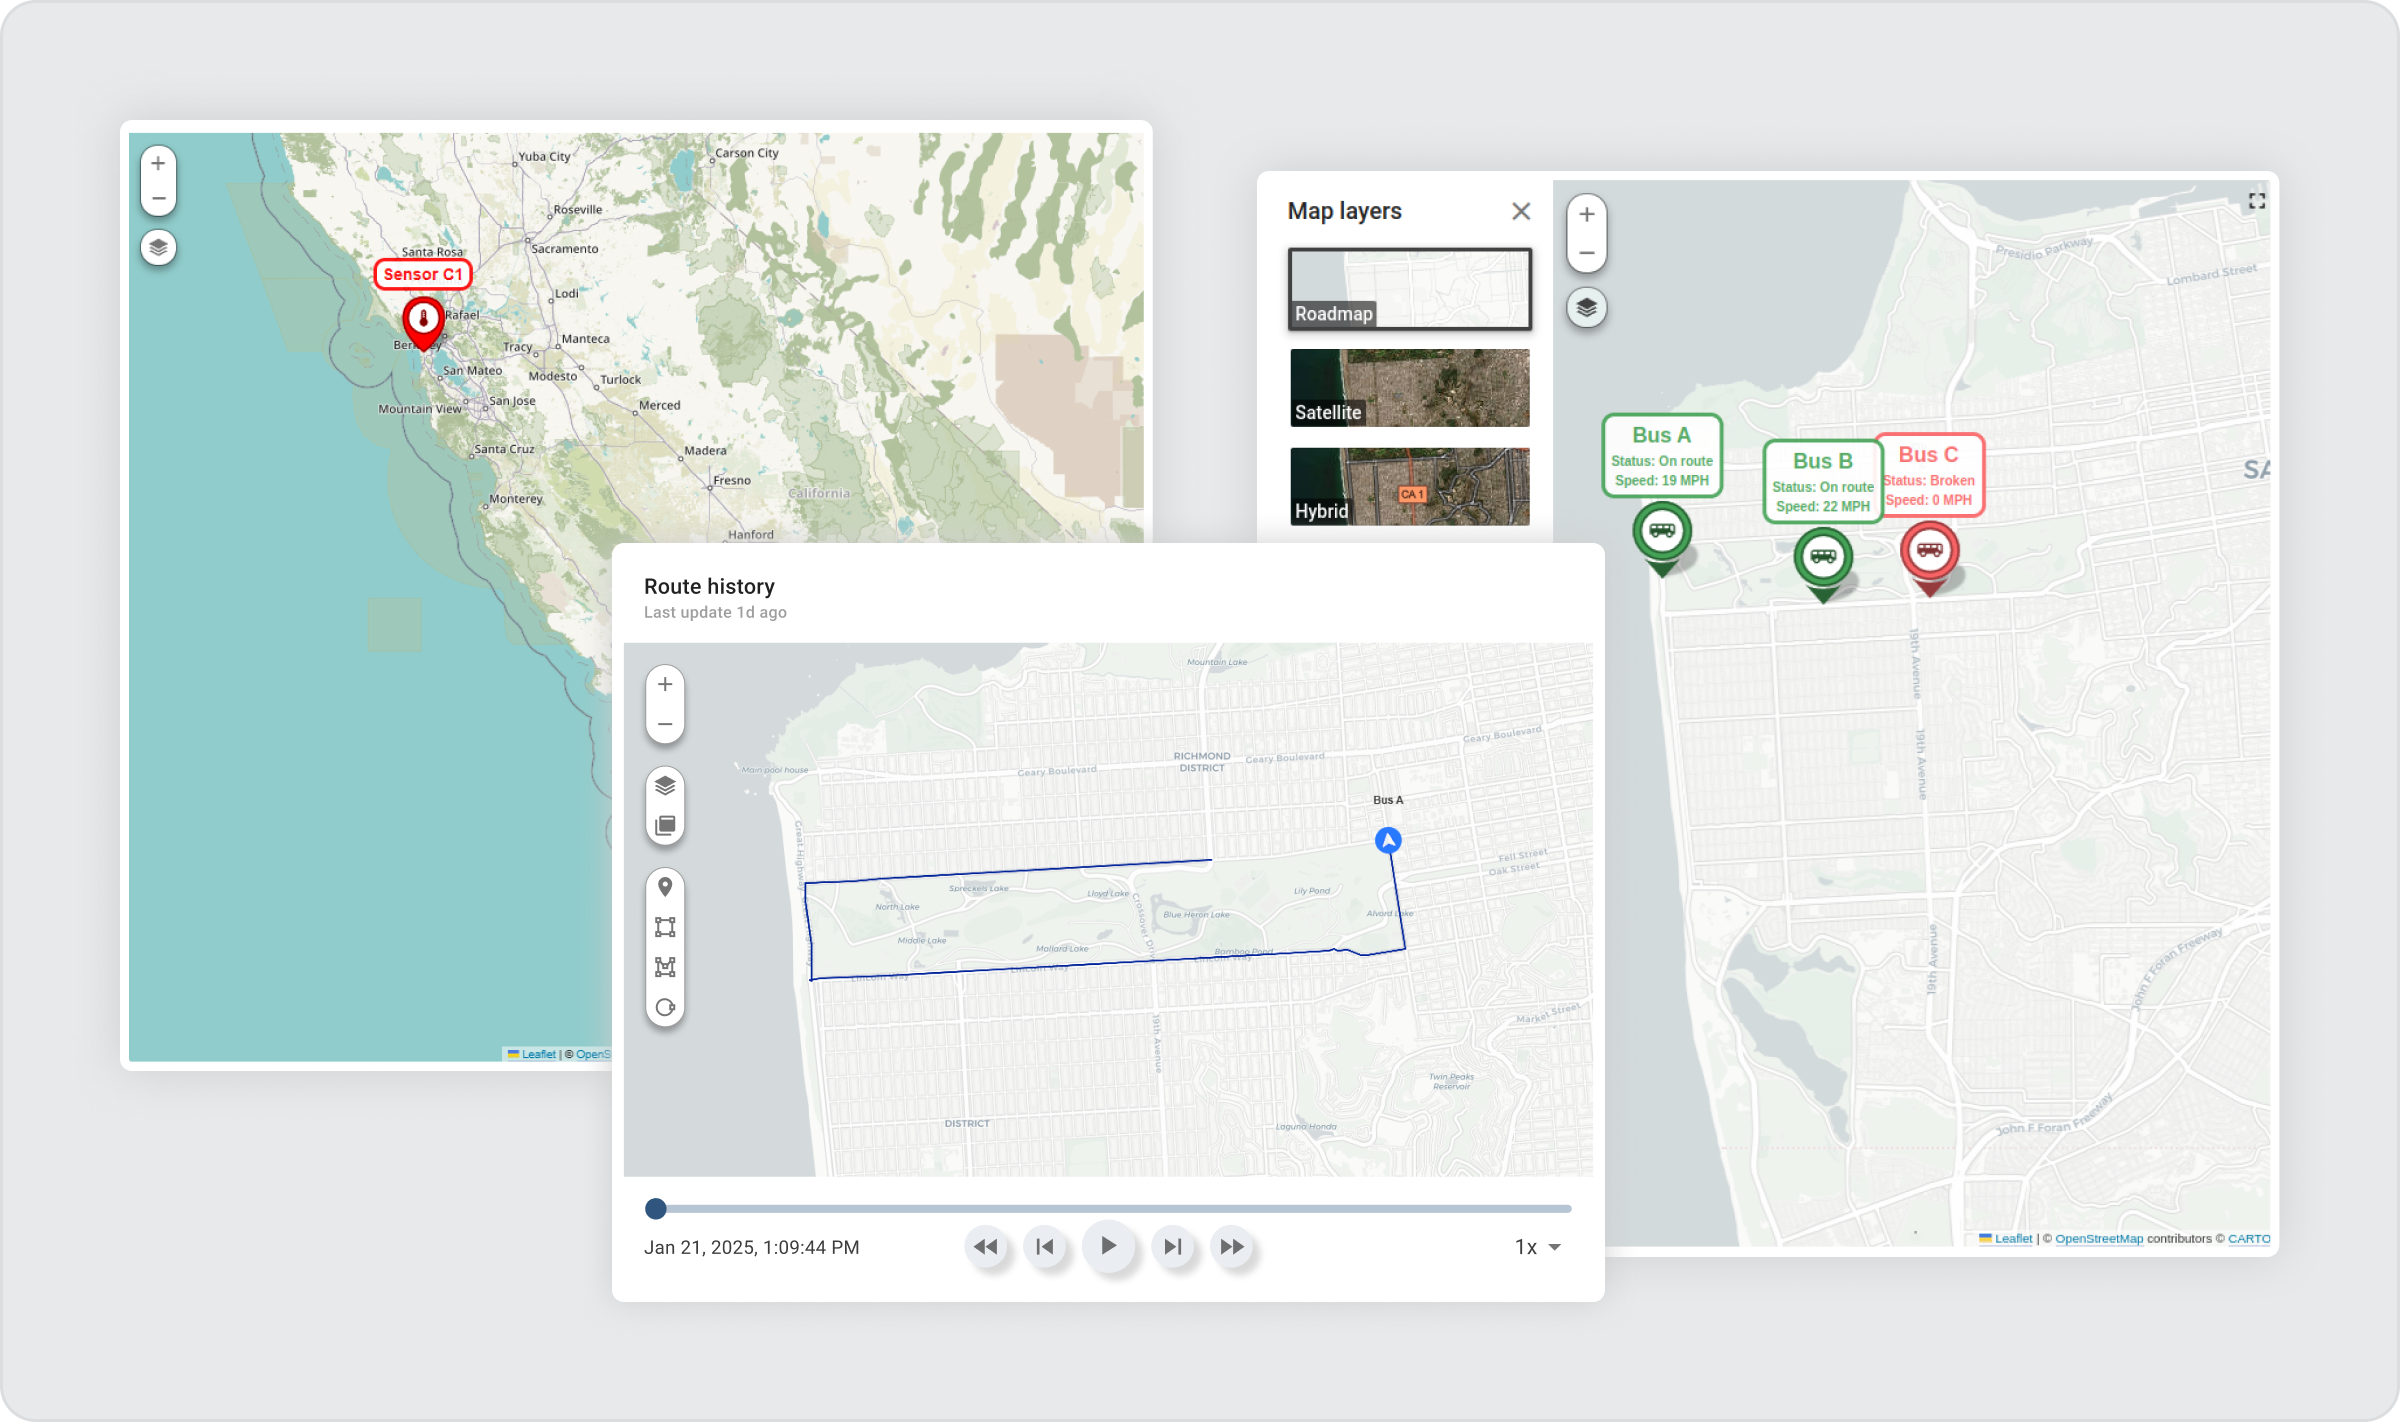Viewport: 2400px width, 1422px height.
Task: Close the Map layers panel
Action: click(x=1521, y=211)
